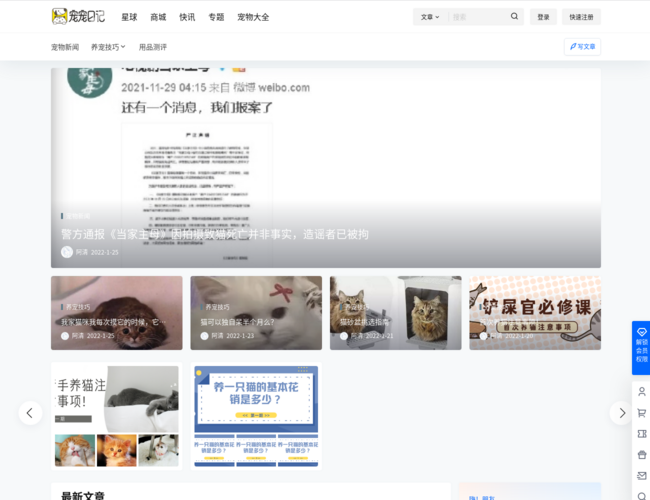This screenshot has width=650, height=500.
Task: Open article 猫可以独自呆半个月么
Action: [x=237, y=322]
